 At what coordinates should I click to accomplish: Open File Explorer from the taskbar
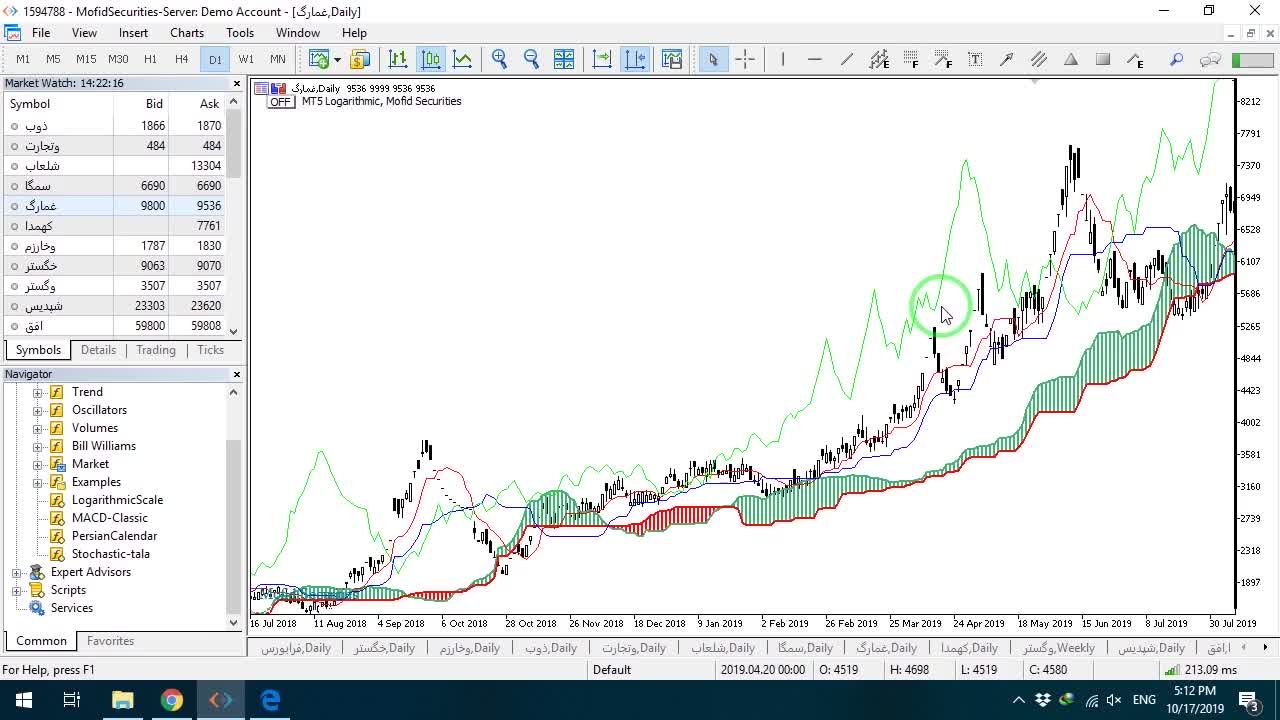[122, 700]
